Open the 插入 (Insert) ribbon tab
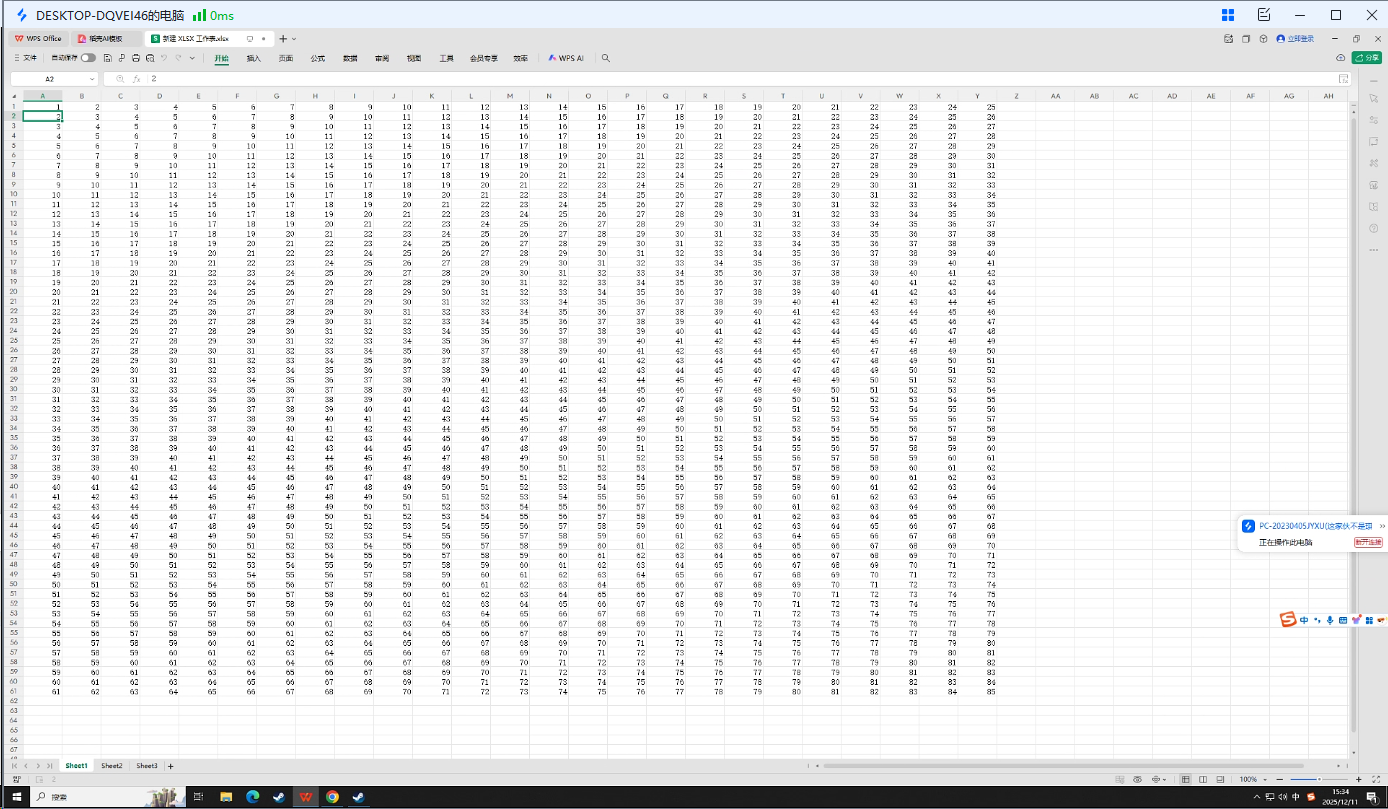This screenshot has height=809, width=1388. coord(254,58)
